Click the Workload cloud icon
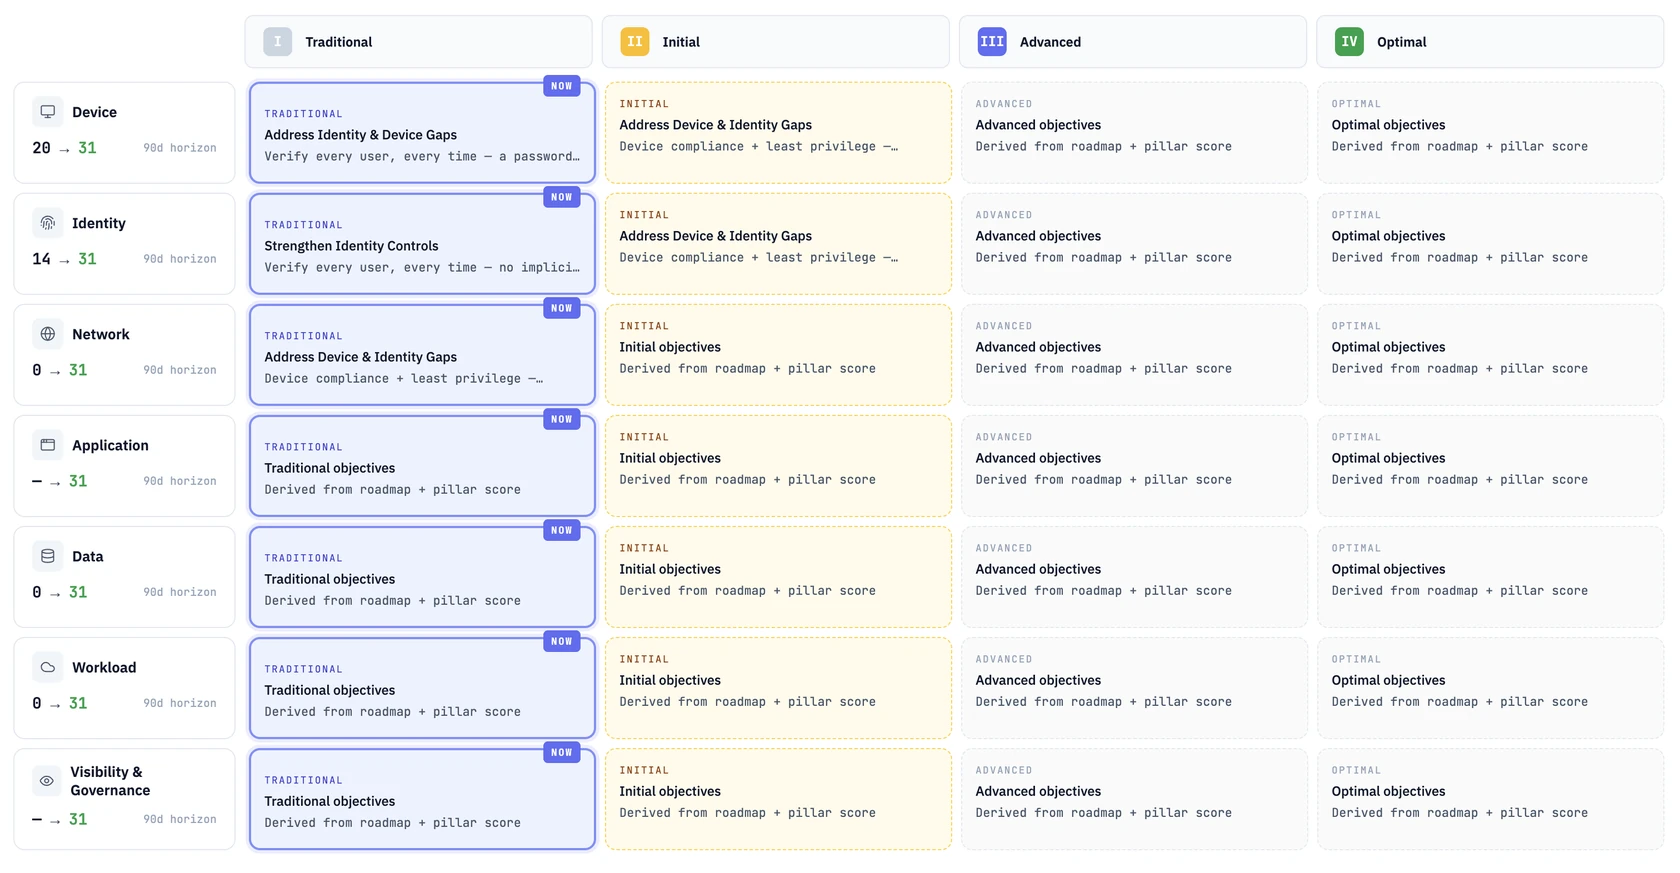The width and height of the screenshot is (1680, 873). pos(47,667)
